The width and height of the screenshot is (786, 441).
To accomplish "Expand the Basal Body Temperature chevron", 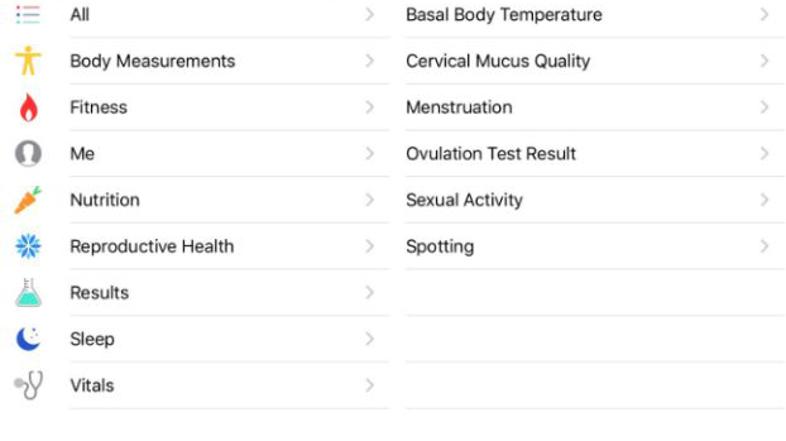I will click(764, 15).
